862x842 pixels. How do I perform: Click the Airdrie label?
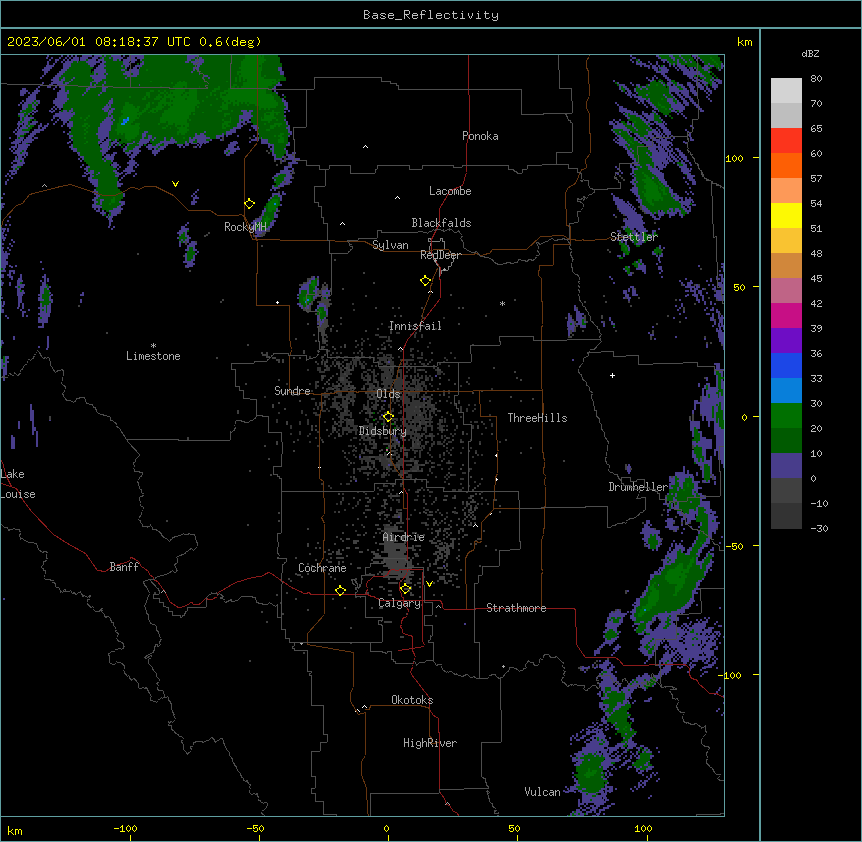(x=404, y=537)
